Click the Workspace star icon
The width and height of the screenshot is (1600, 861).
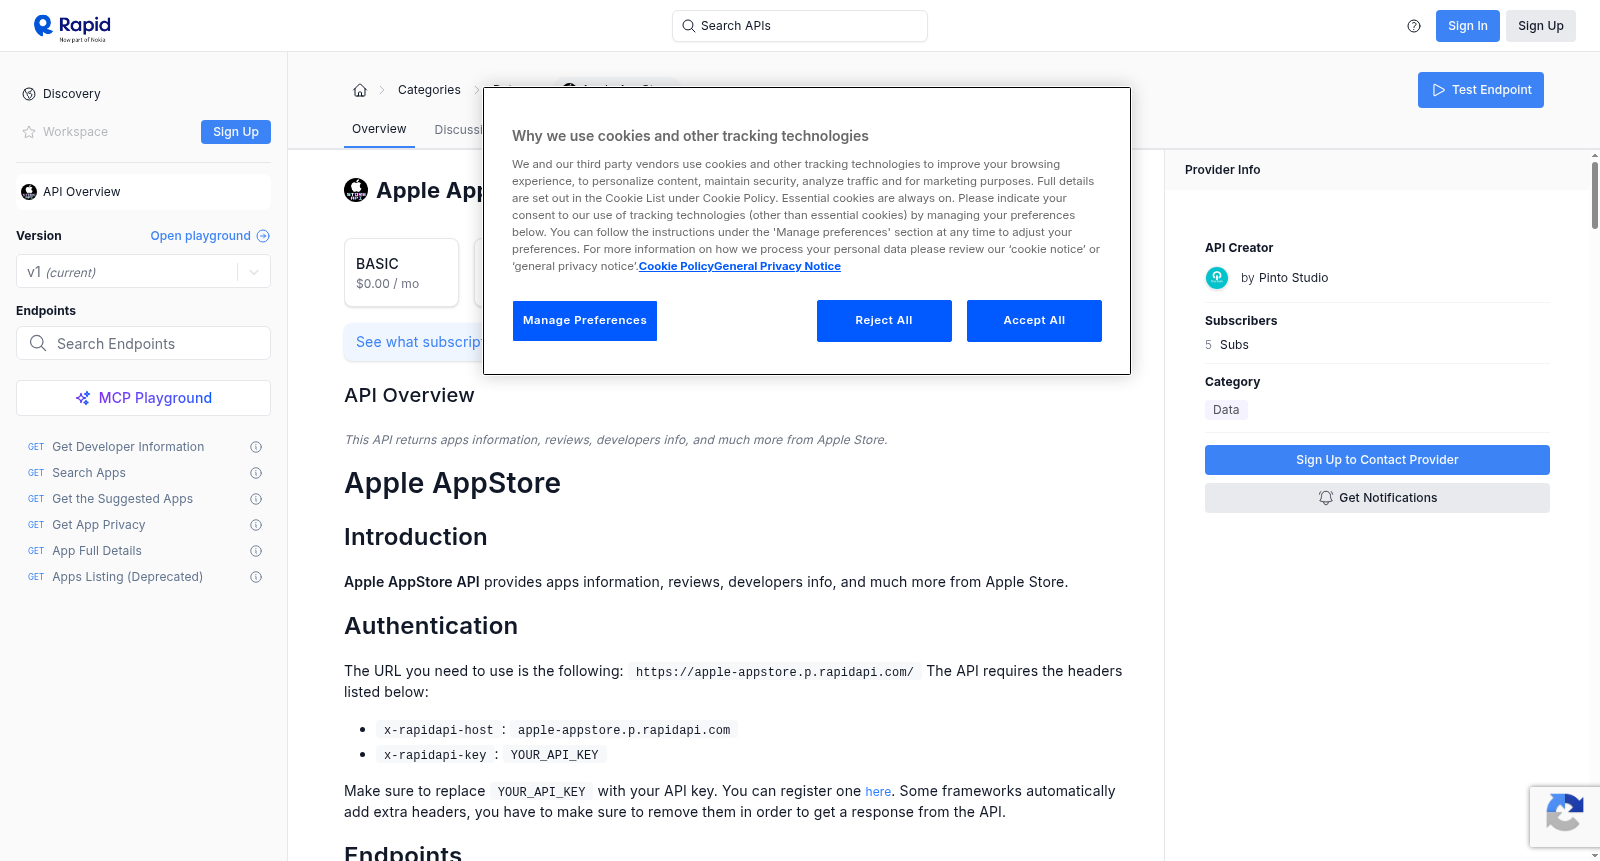click(x=29, y=132)
